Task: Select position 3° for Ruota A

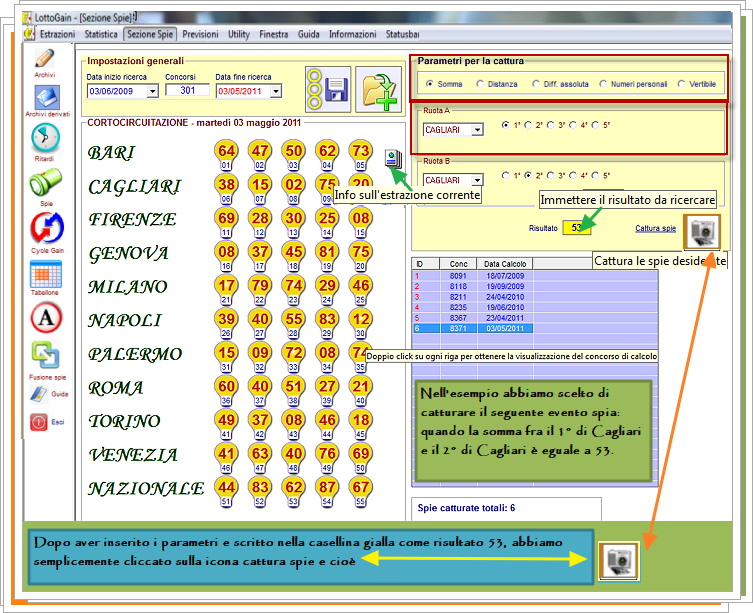Action: 550,125
